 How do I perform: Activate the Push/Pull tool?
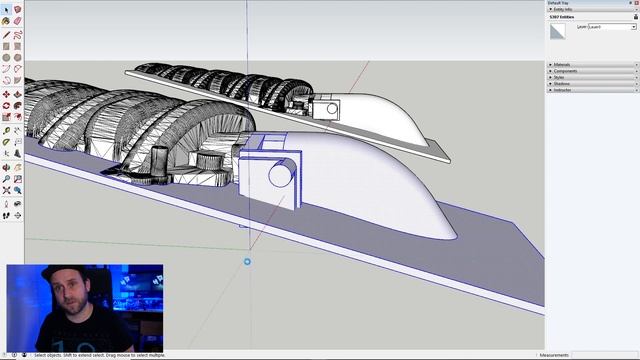tap(18, 94)
